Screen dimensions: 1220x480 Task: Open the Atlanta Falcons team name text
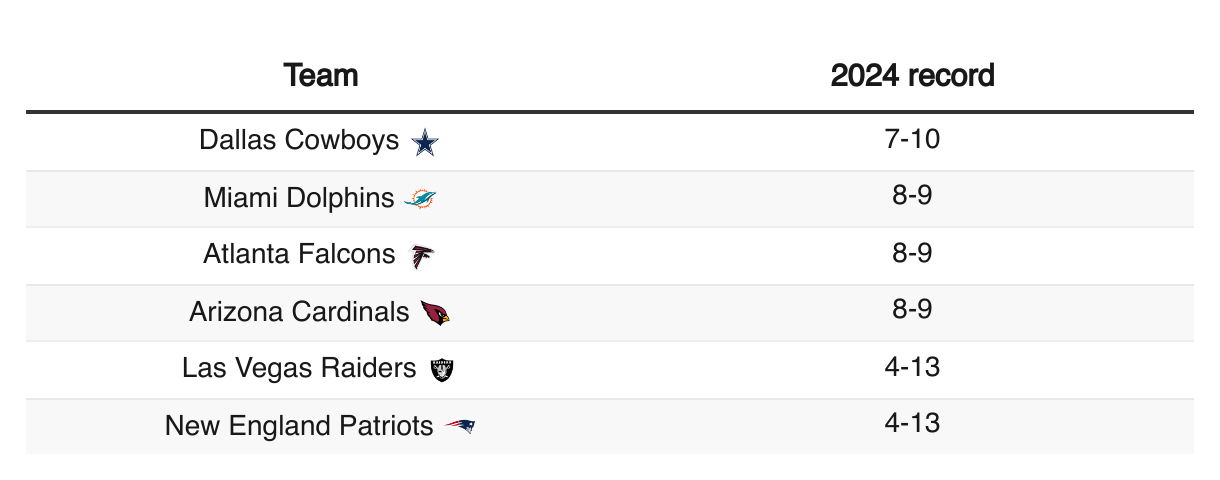(x=299, y=254)
